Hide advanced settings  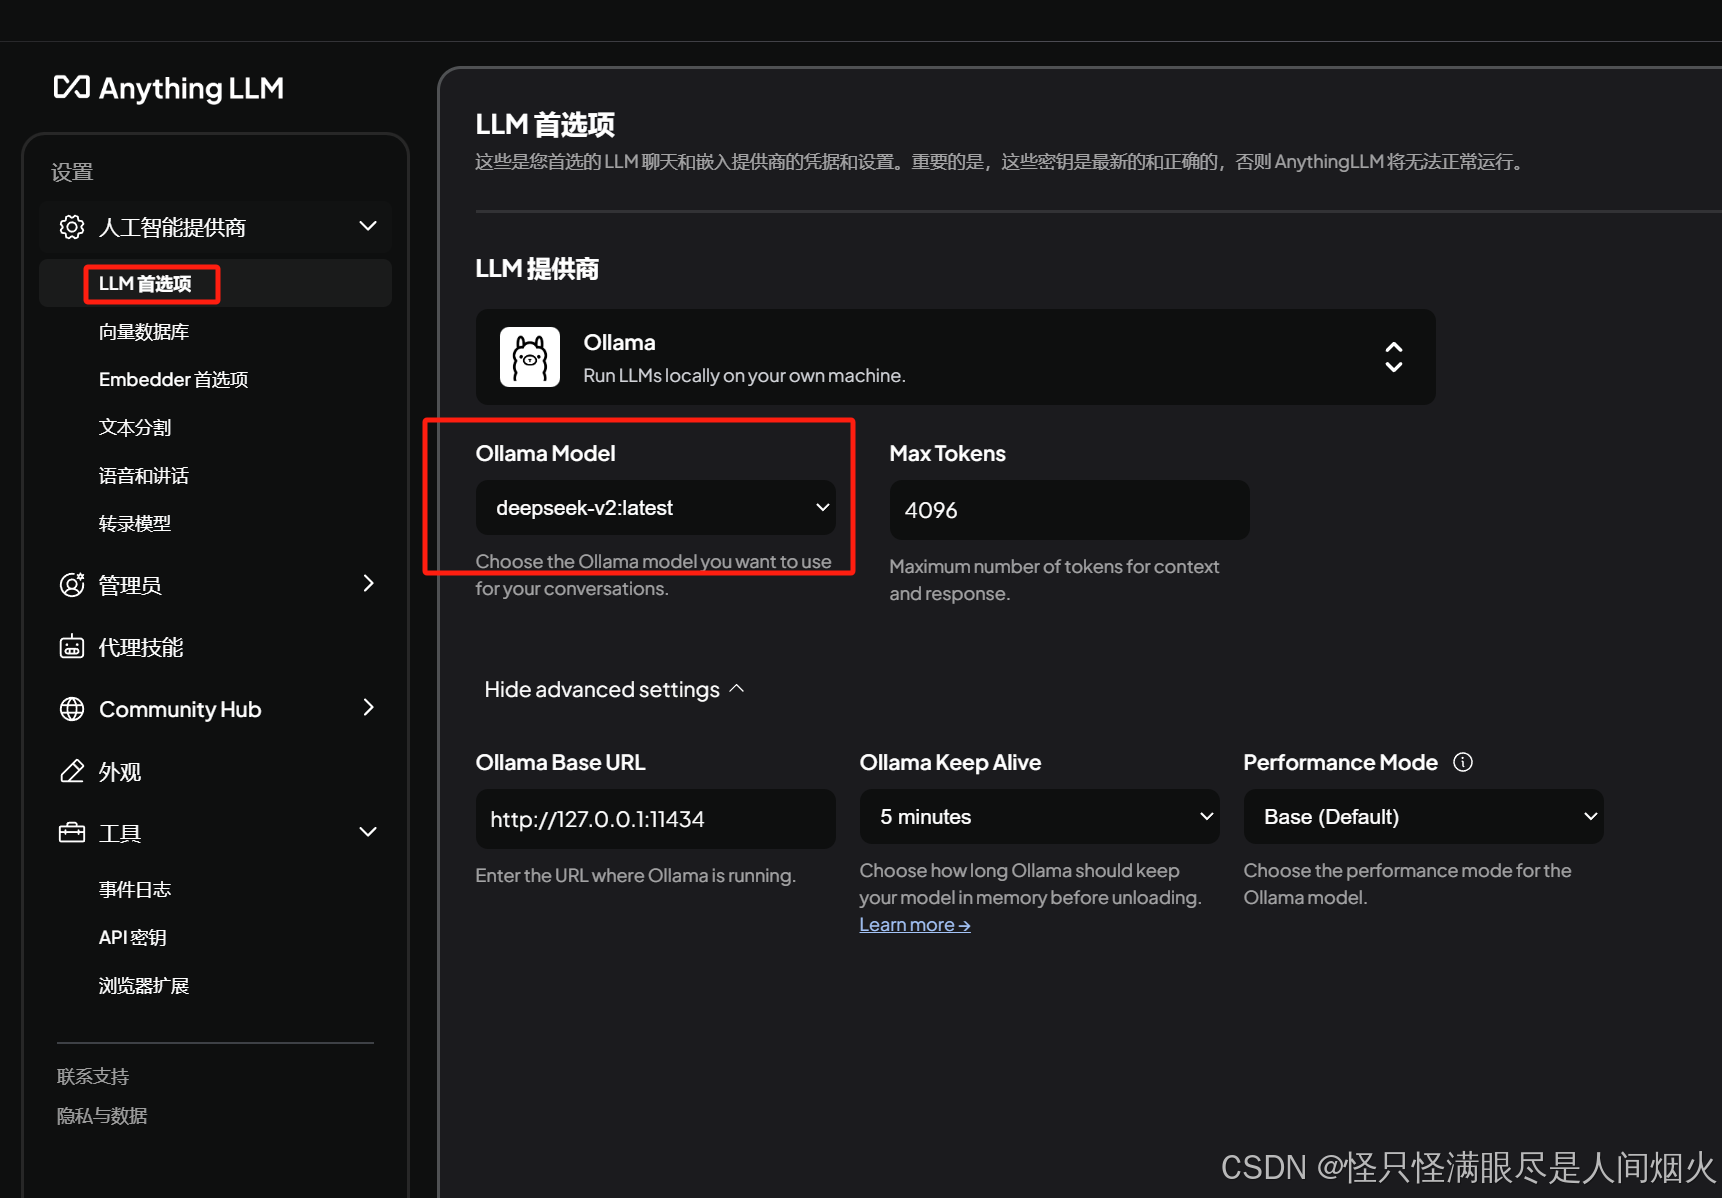click(614, 689)
